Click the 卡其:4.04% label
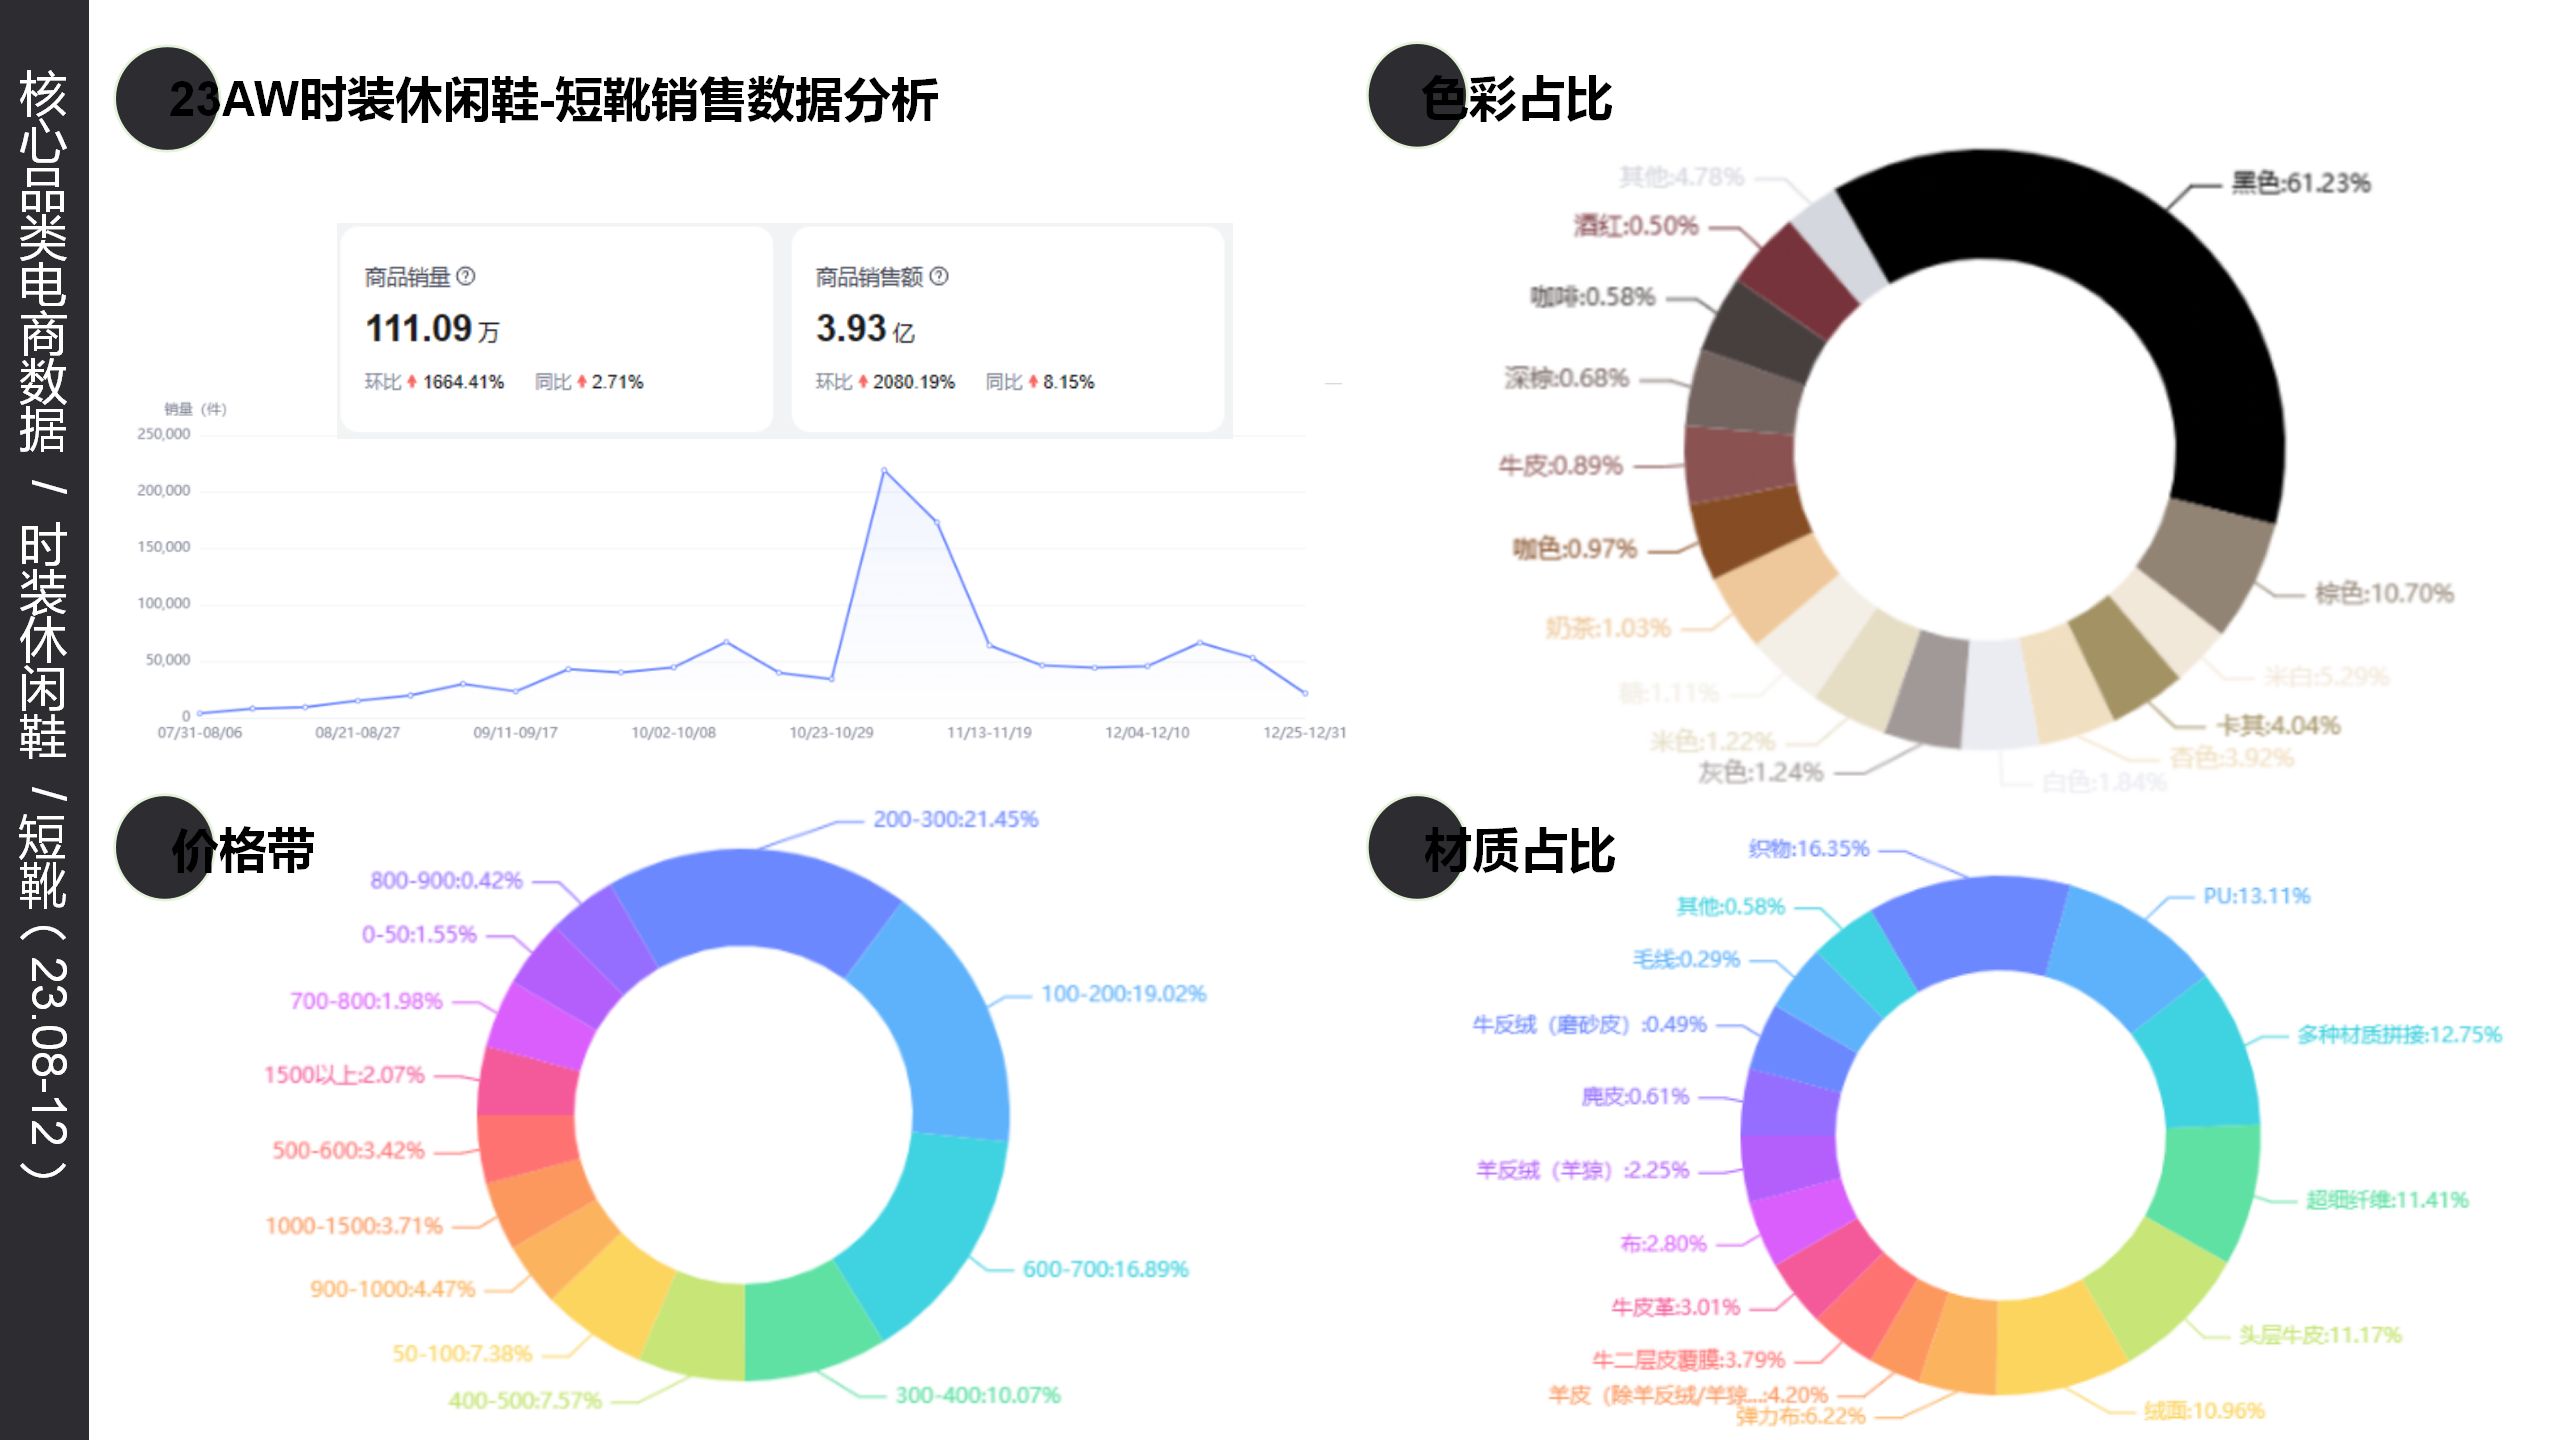The height and width of the screenshot is (1440, 2560). (2279, 725)
